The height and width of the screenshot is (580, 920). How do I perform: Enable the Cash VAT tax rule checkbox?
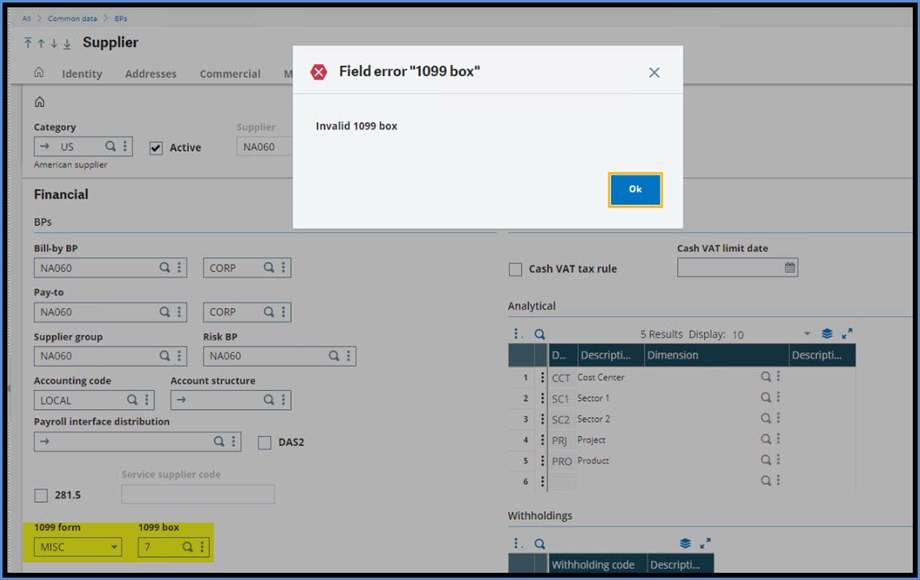click(516, 269)
